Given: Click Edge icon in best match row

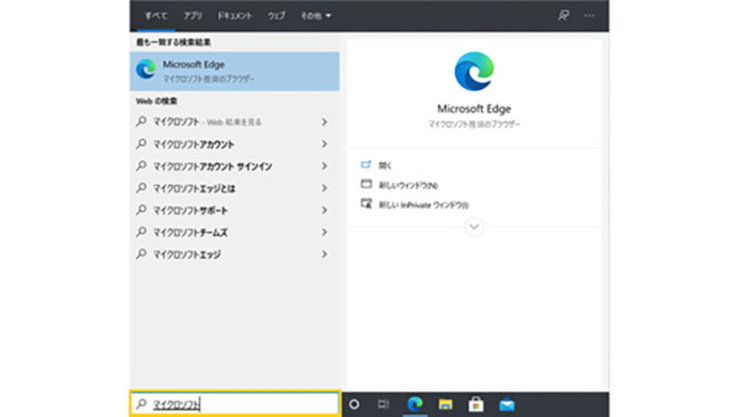Looking at the screenshot, I should (x=146, y=70).
